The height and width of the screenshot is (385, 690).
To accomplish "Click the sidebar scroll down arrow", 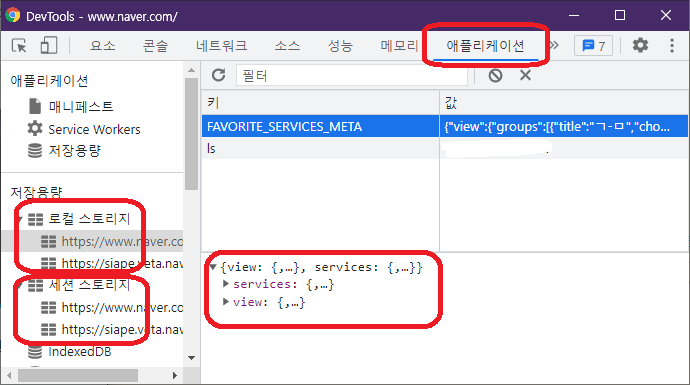I will (191, 358).
